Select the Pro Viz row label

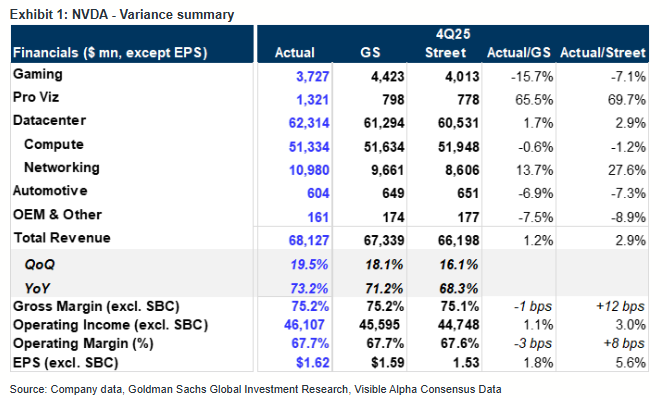(36, 97)
